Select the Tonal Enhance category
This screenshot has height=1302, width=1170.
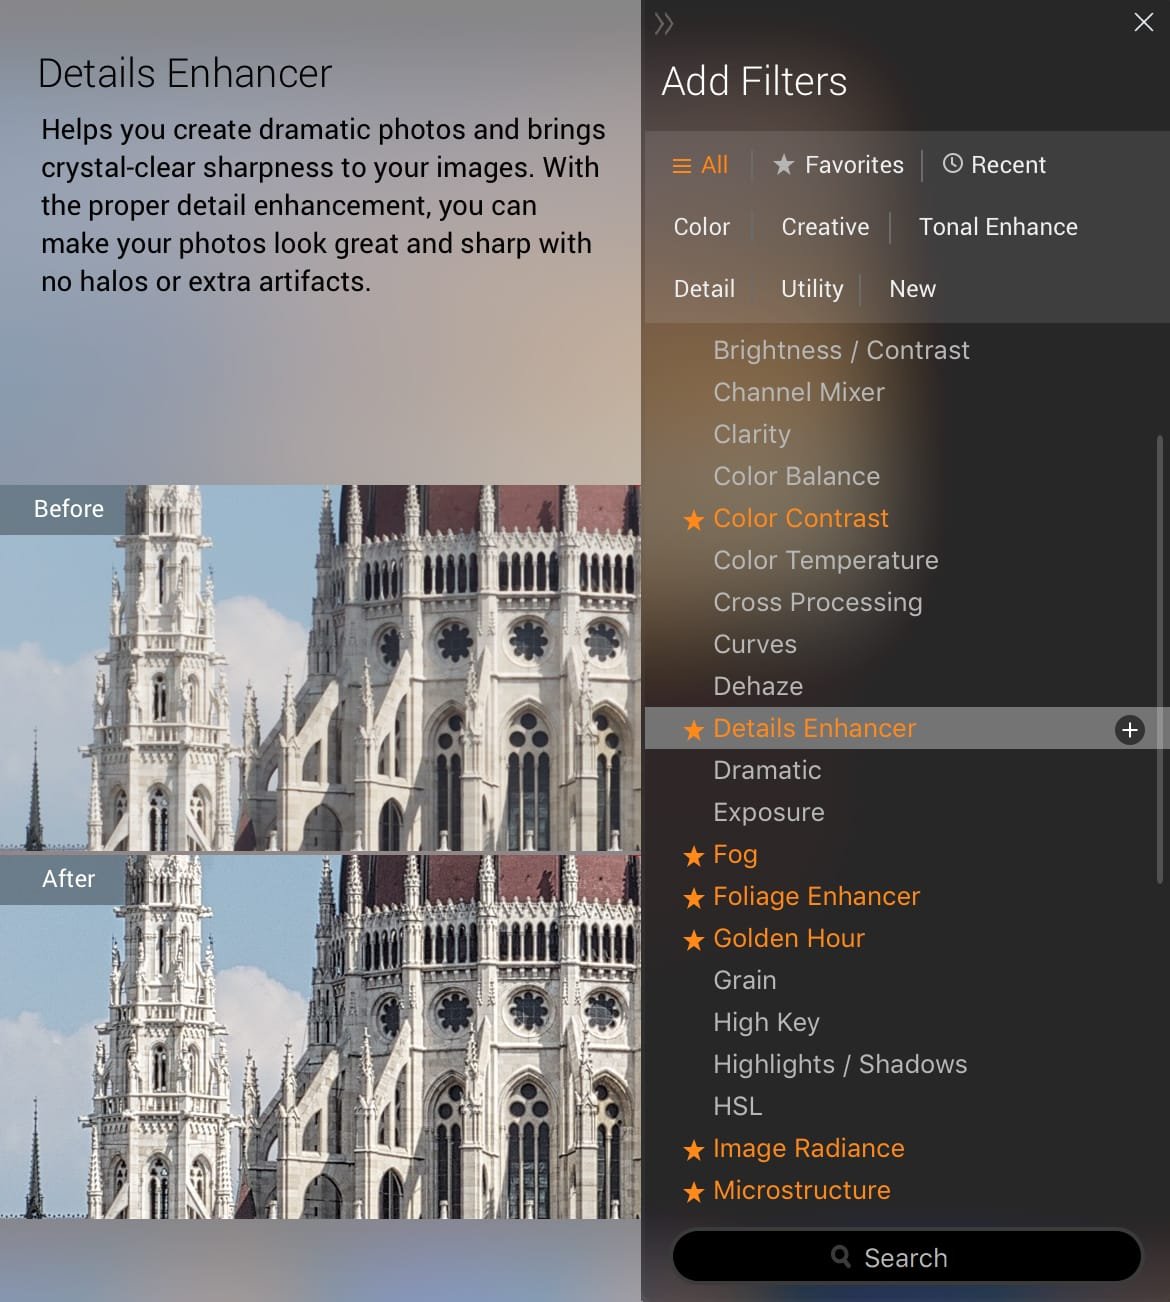pos(998,227)
